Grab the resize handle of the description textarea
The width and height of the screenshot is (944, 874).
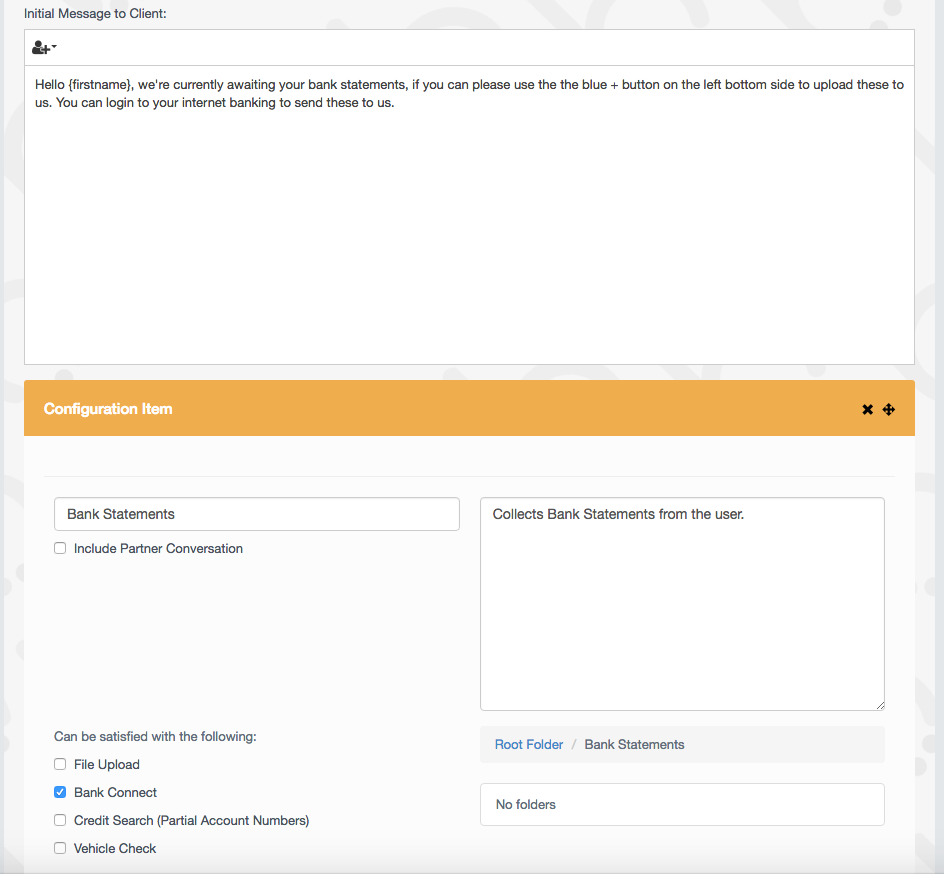point(879,705)
